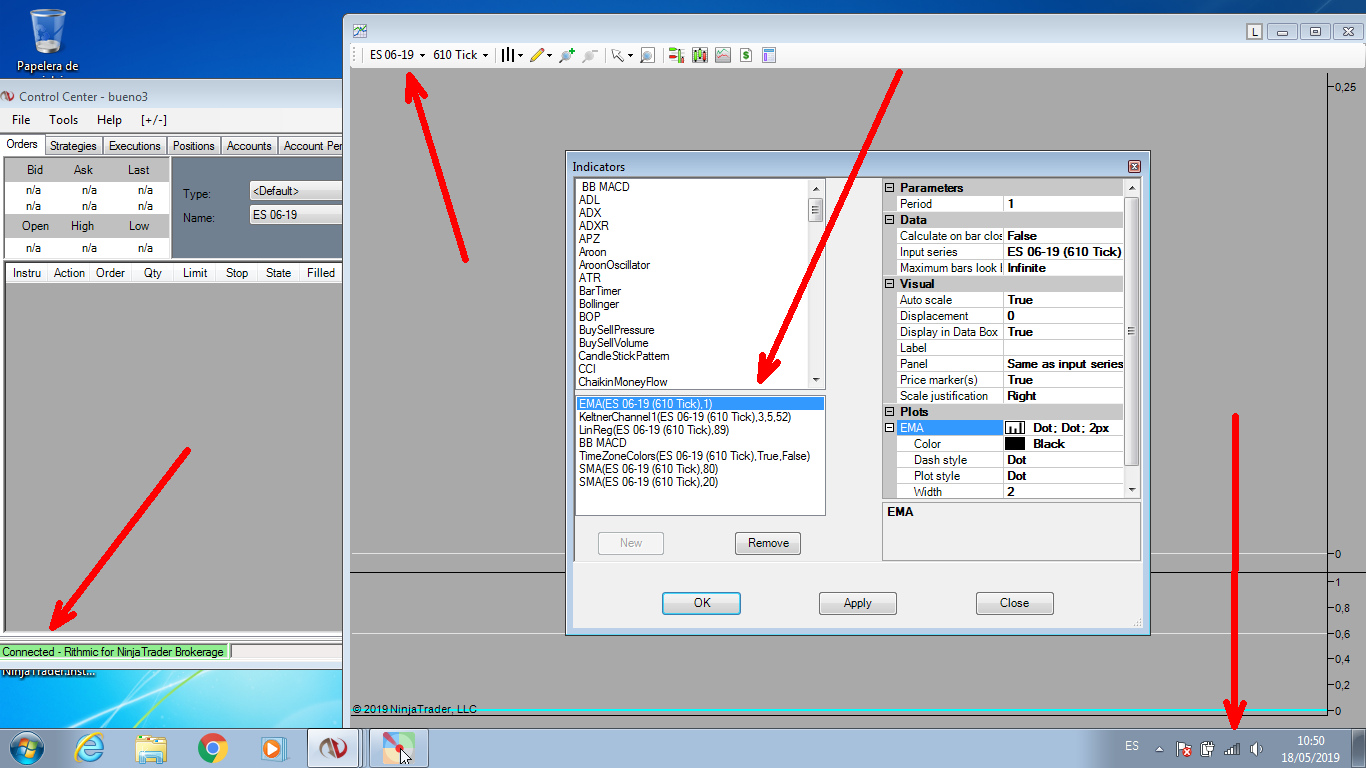The image size is (1366, 768).
Task: Remove the selected indicator
Action: point(768,543)
